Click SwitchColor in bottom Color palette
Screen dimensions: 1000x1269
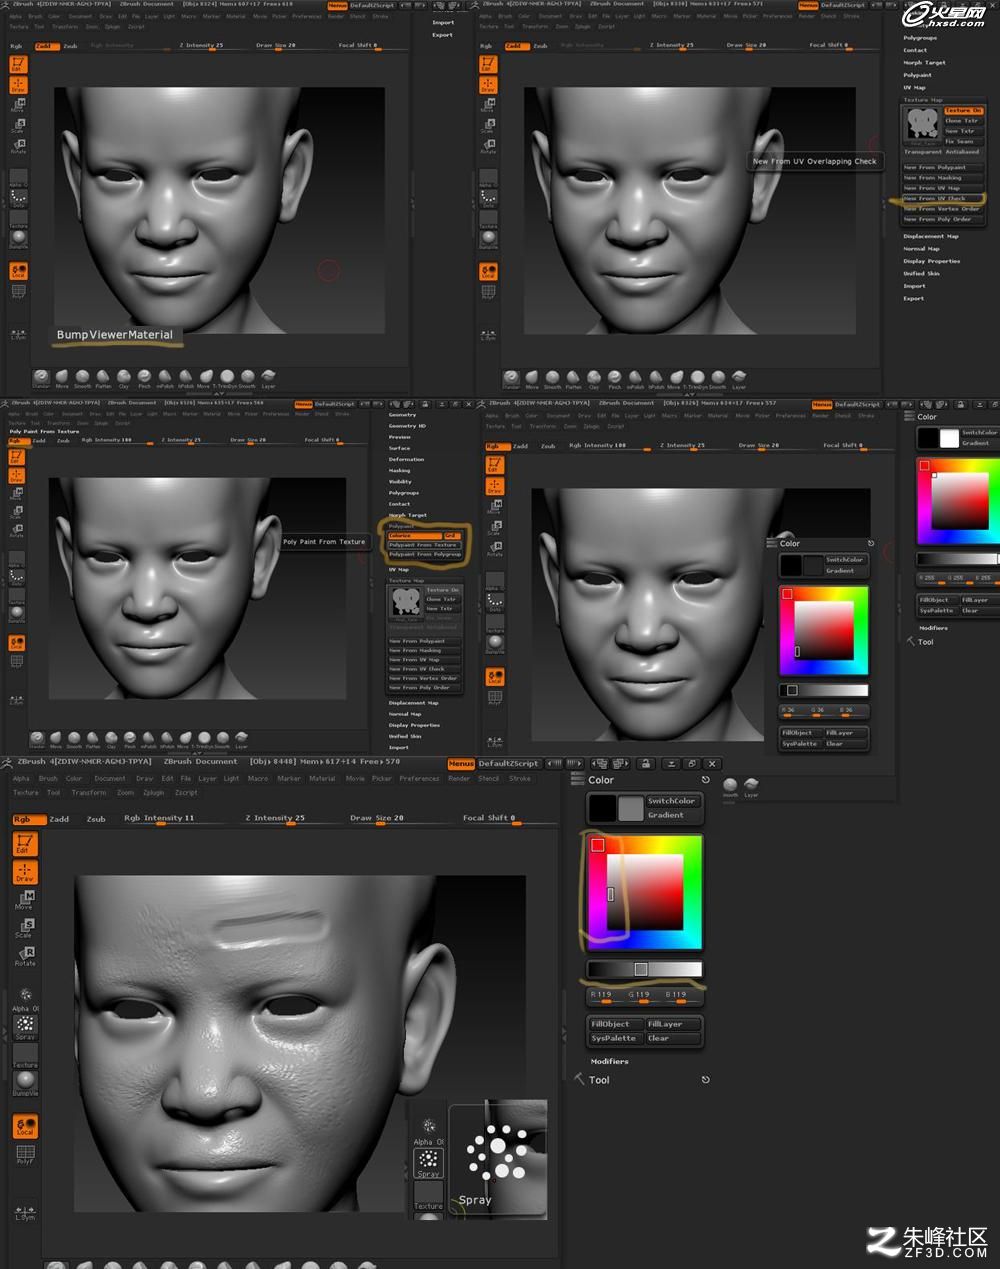click(671, 801)
